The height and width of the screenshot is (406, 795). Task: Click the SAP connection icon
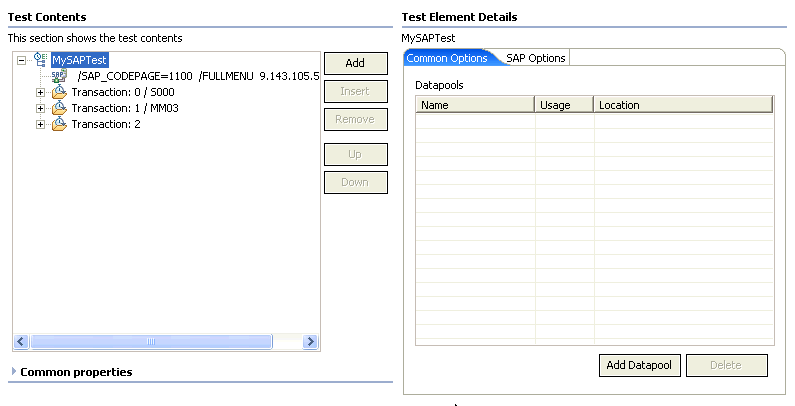(x=59, y=76)
